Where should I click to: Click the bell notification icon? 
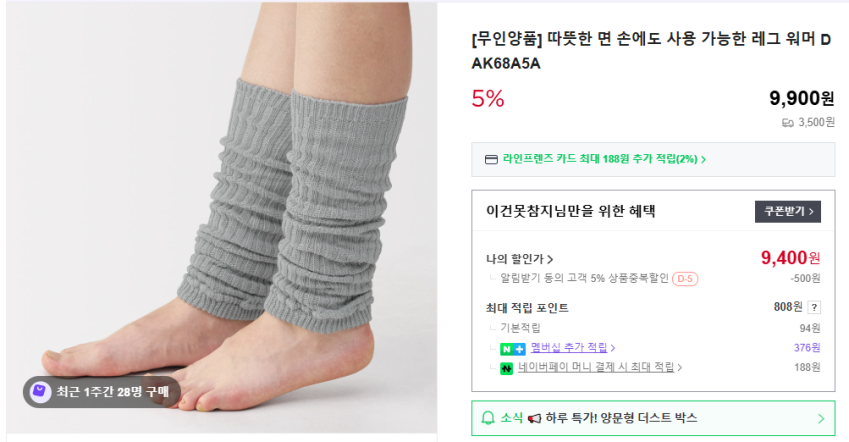tap(488, 418)
